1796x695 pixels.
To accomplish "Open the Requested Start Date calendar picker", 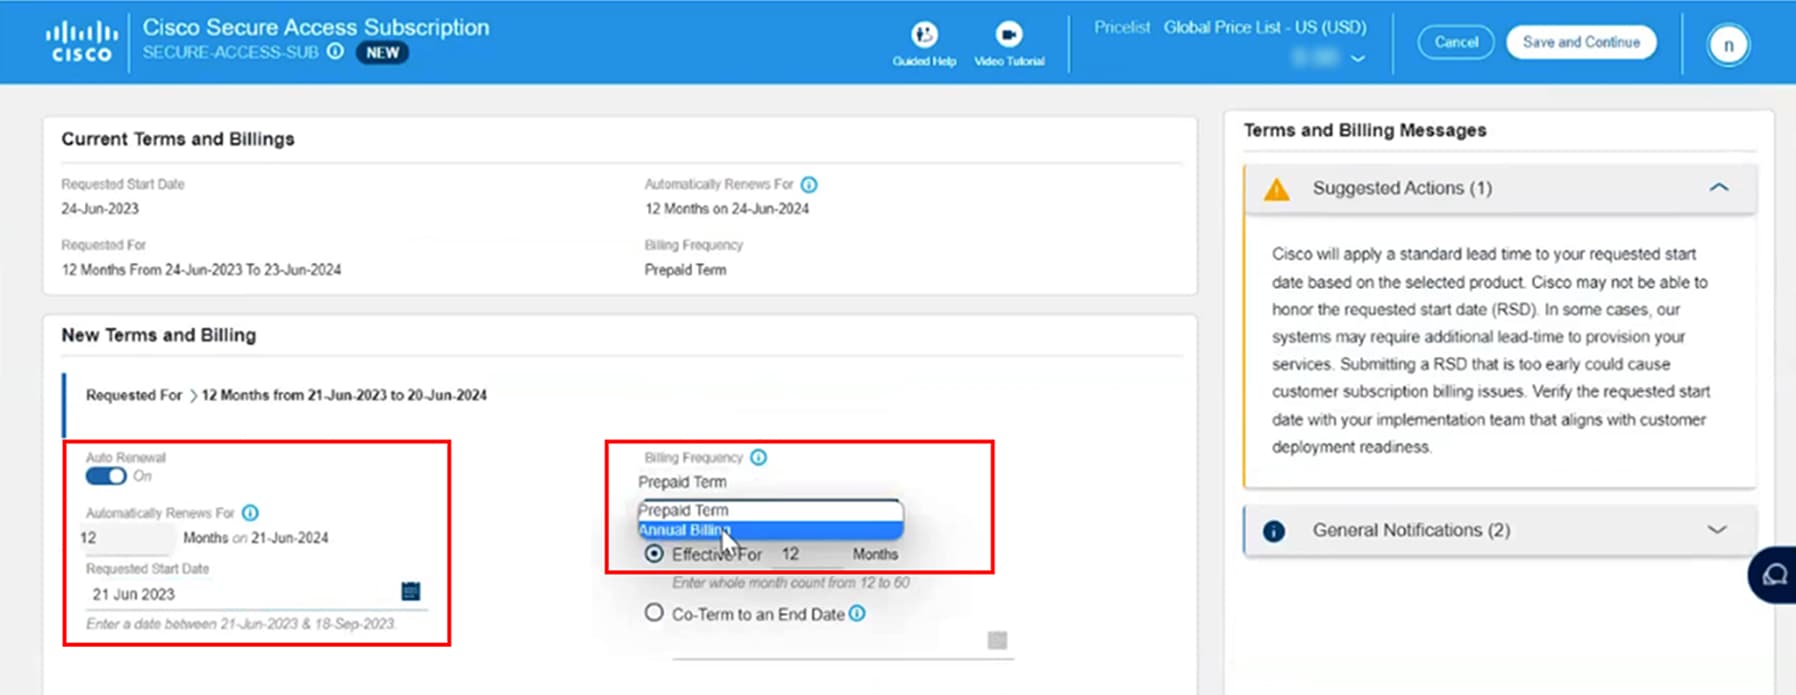I will tap(410, 592).
